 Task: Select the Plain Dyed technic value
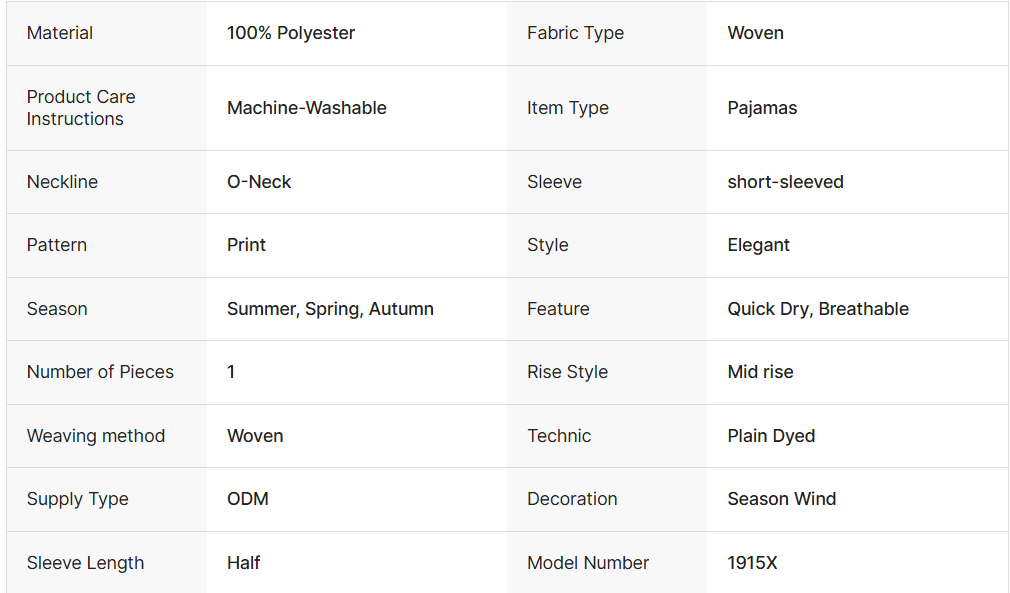click(771, 436)
